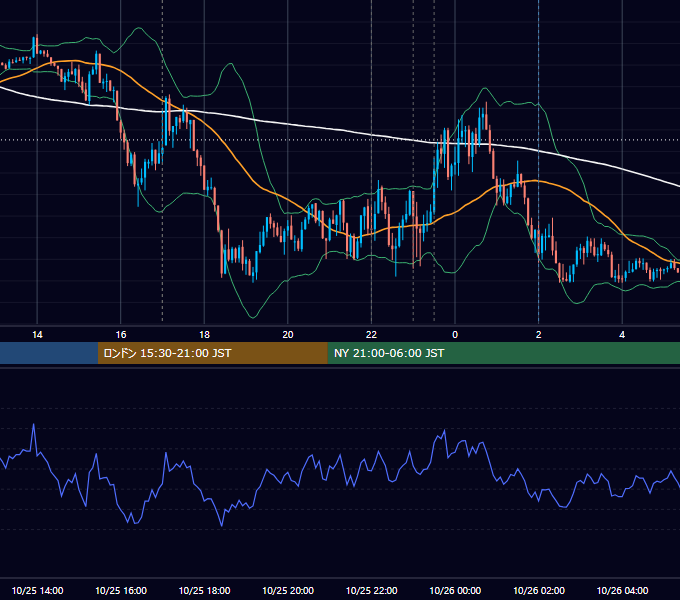
Task: Click the 10/26 00:00 date label
Action: click(x=455, y=590)
